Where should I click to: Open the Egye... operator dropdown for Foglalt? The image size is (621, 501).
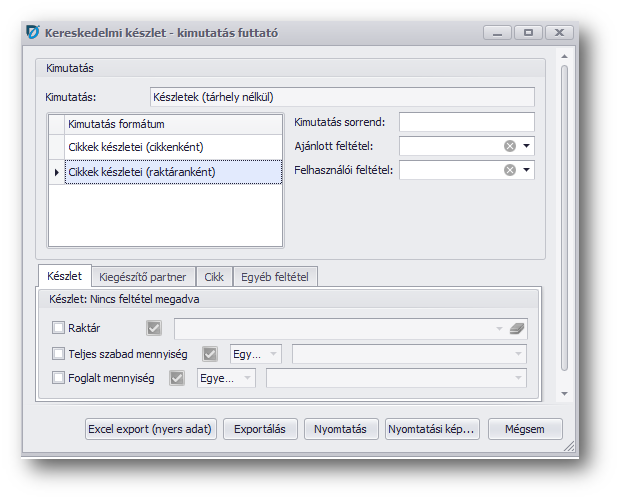click(247, 378)
